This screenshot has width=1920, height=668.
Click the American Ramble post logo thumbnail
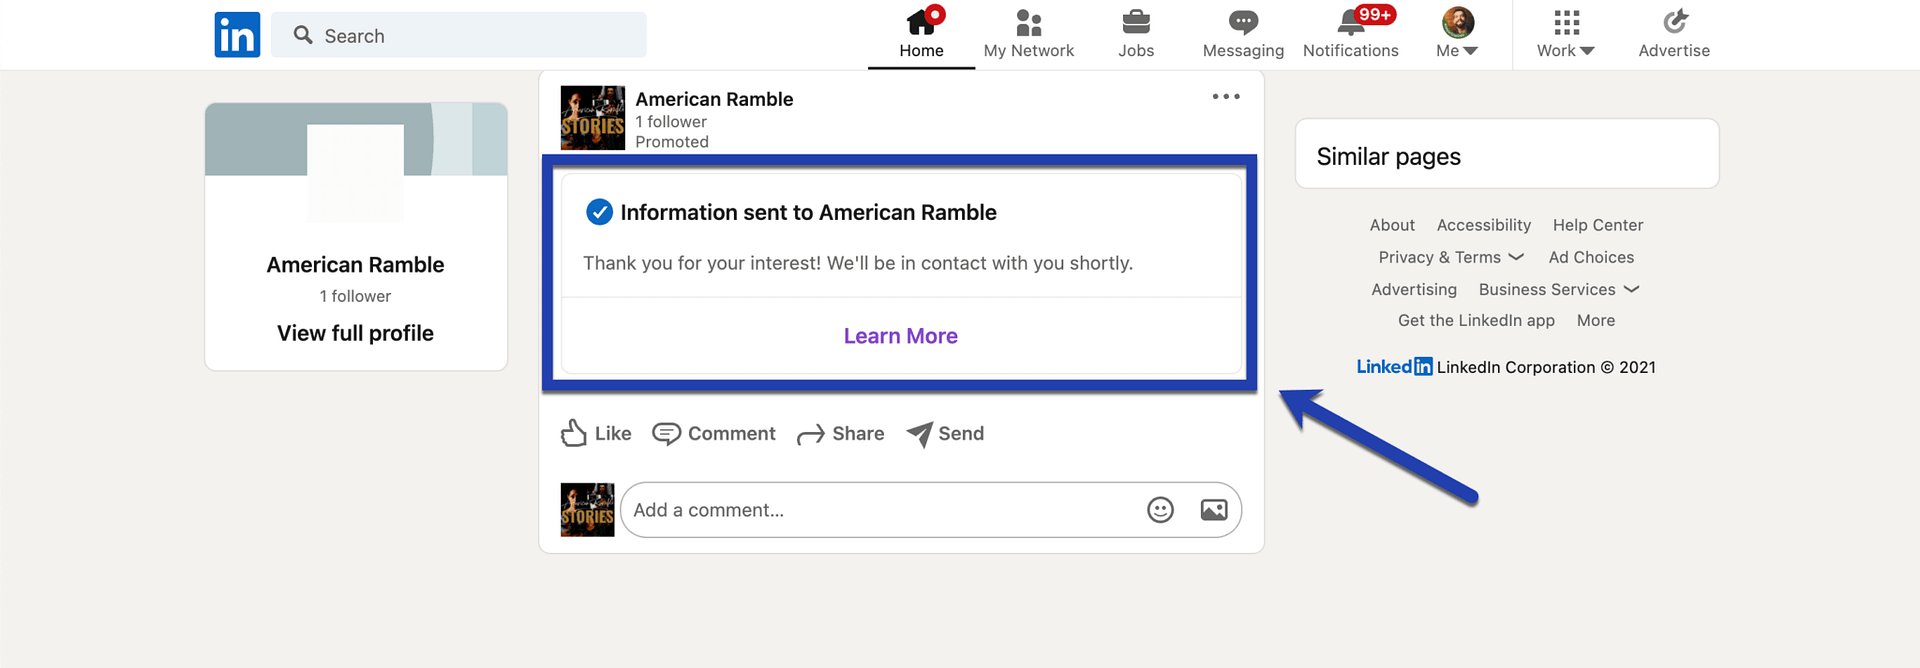point(593,118)
